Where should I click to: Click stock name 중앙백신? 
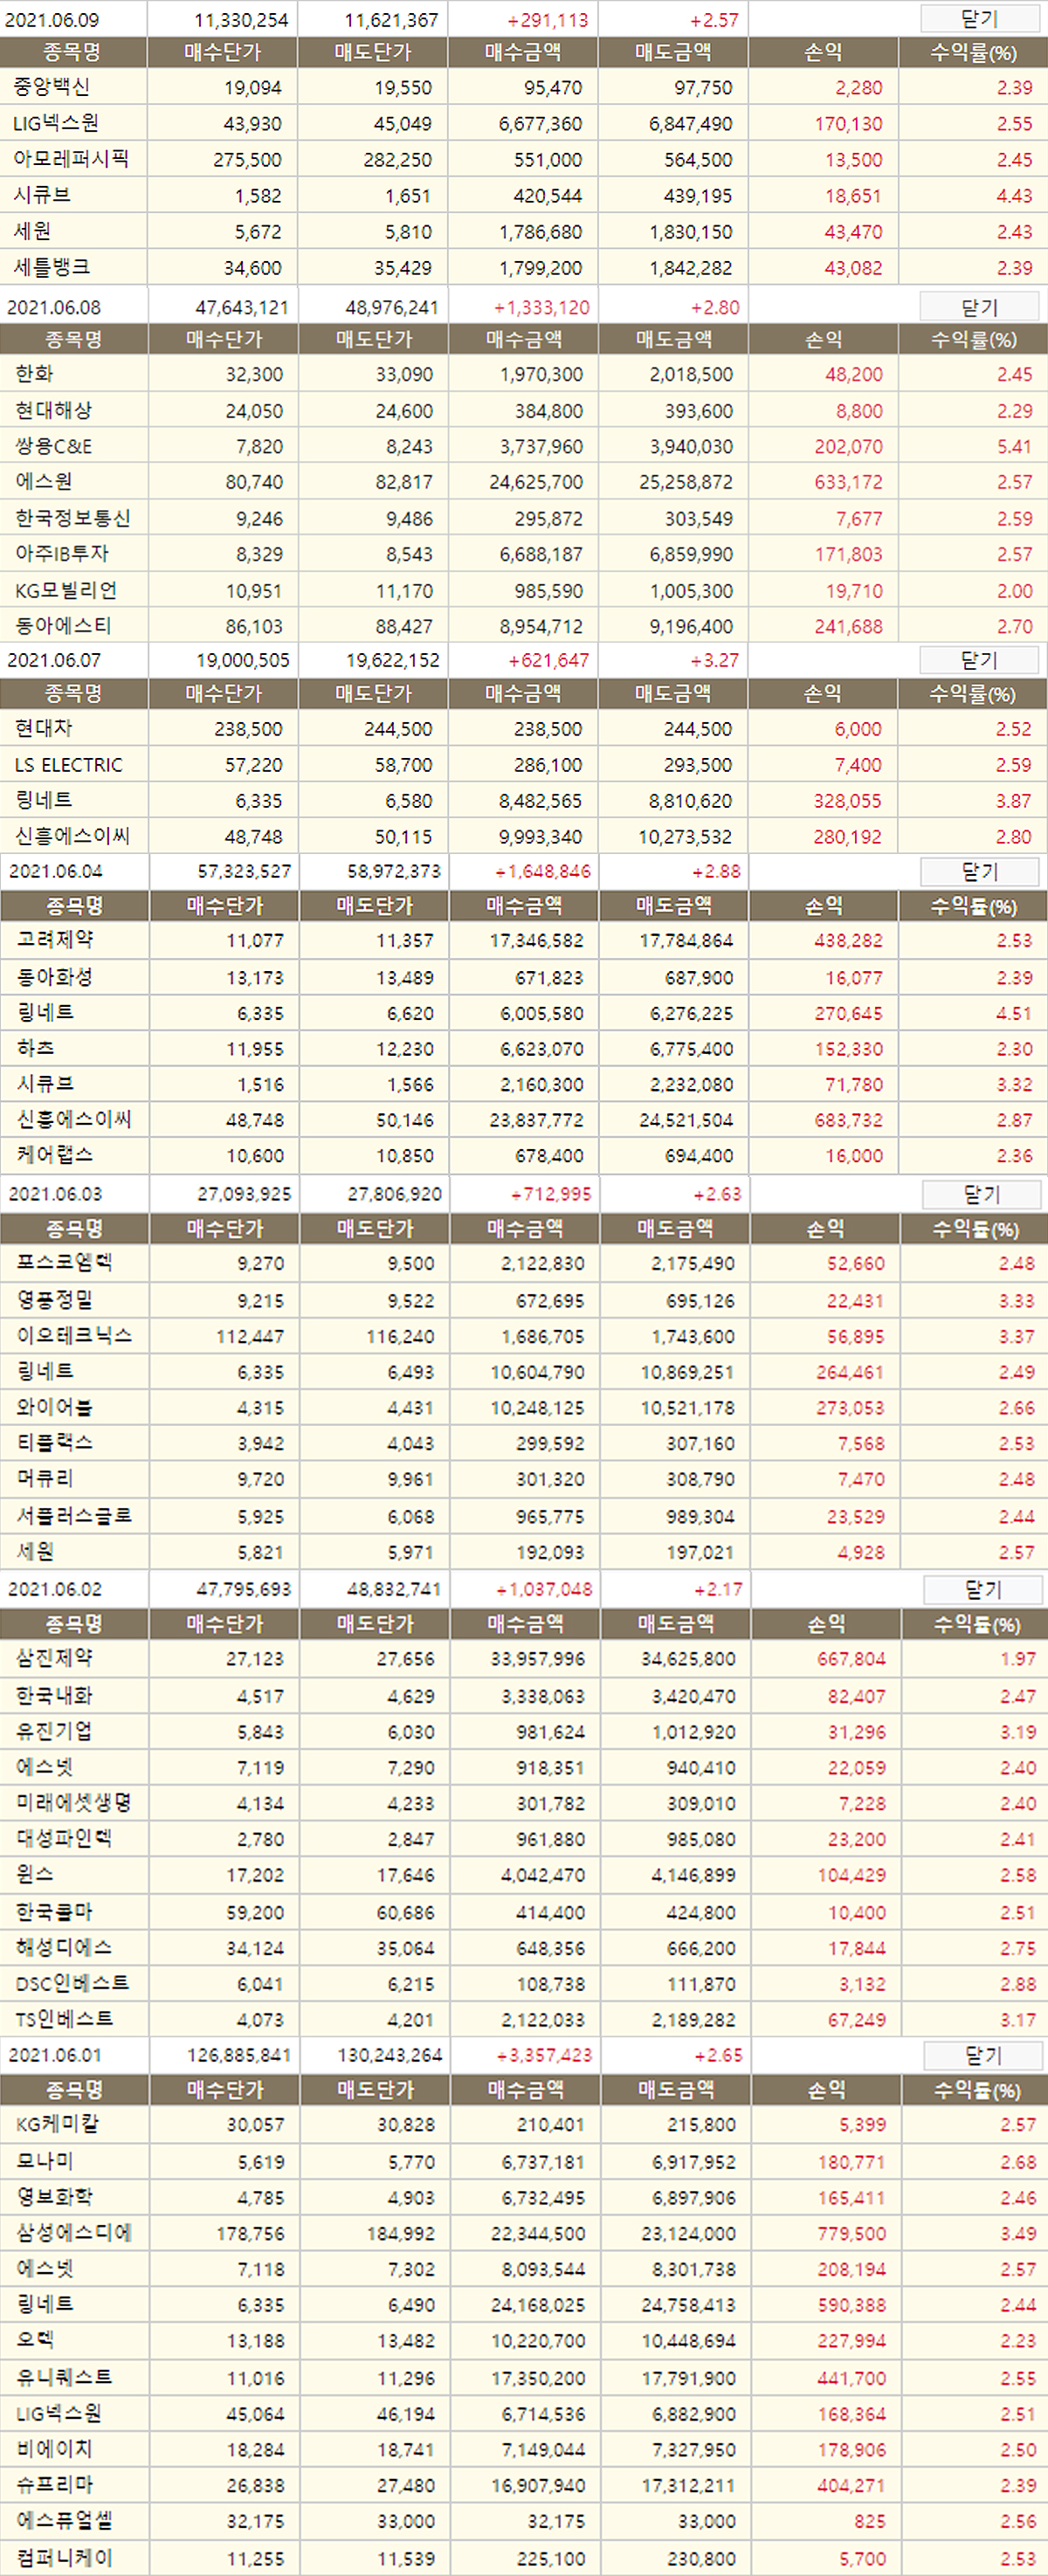51,87
